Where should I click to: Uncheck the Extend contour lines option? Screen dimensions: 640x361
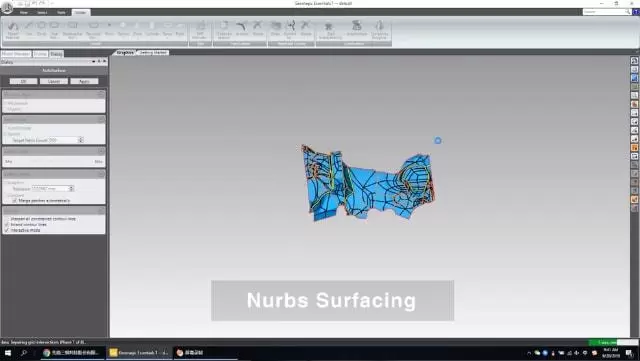click(7, 225)
